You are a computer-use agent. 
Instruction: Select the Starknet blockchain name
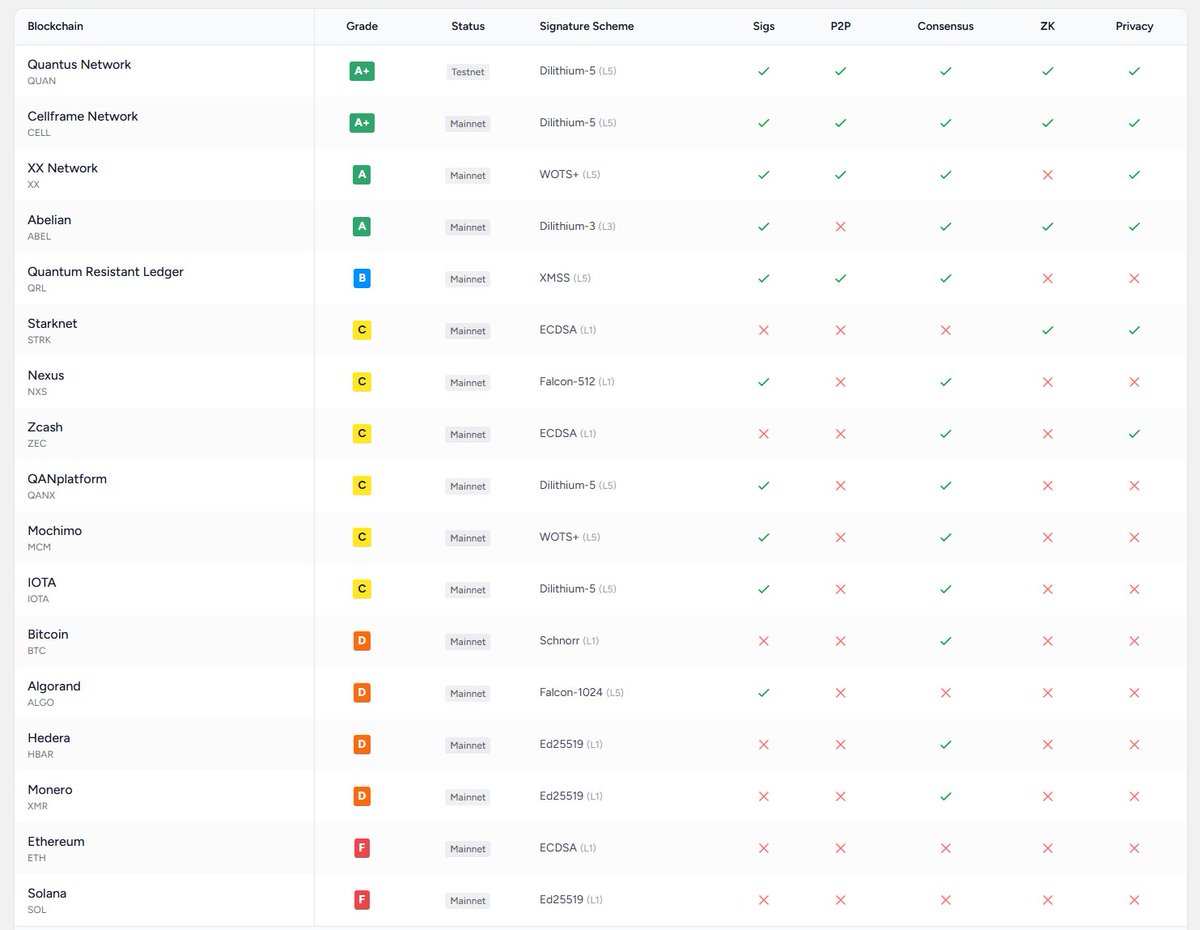click(x=52, y=323)
